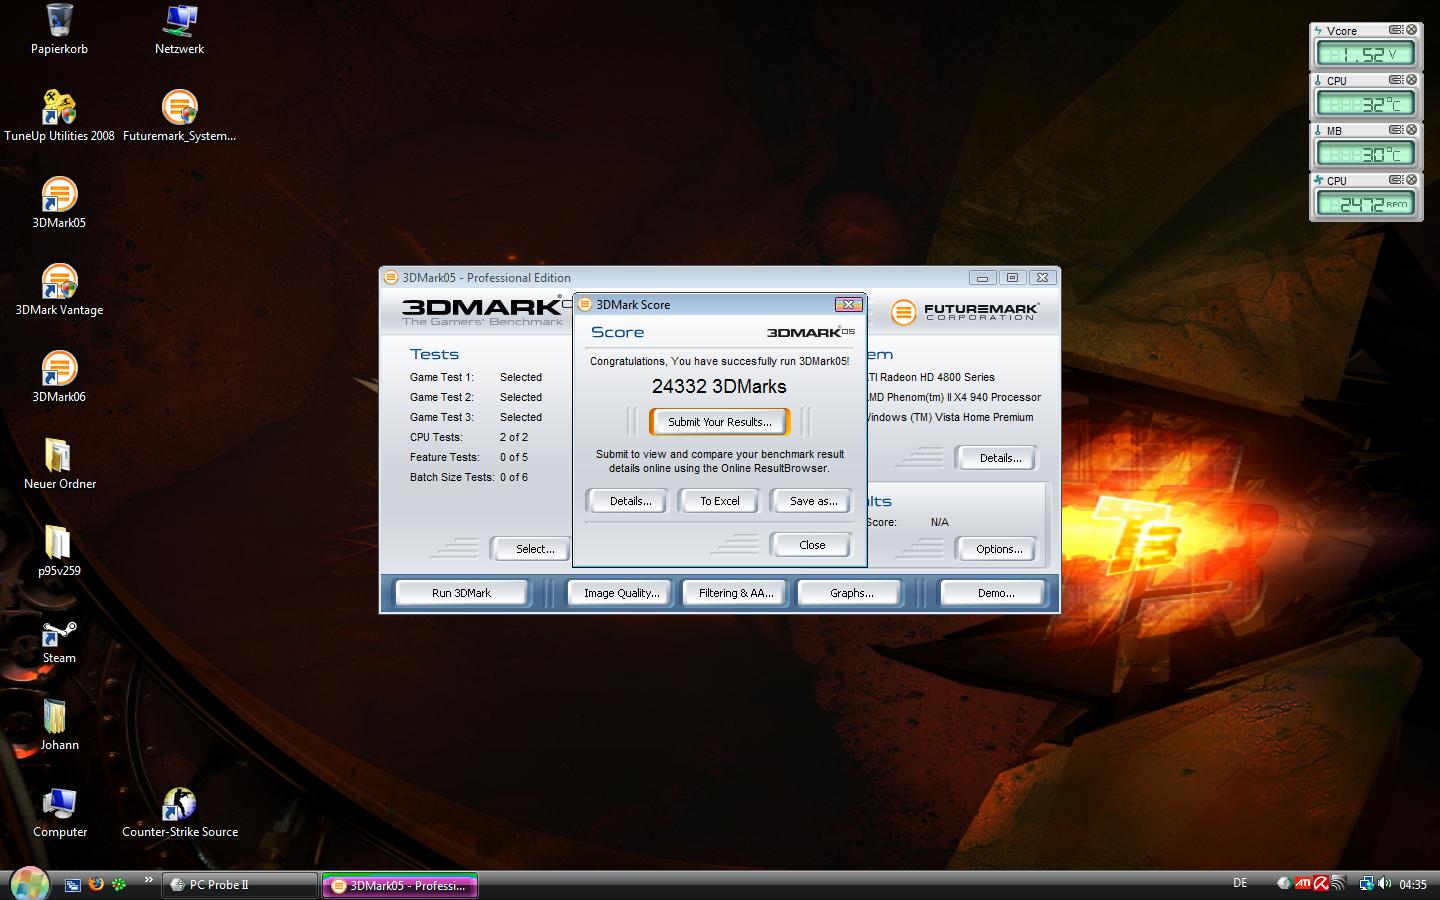Select the Counter-Strike Source shortcut
The image size is (1440, 900).
pyautogui.click(x=179, y=812)
